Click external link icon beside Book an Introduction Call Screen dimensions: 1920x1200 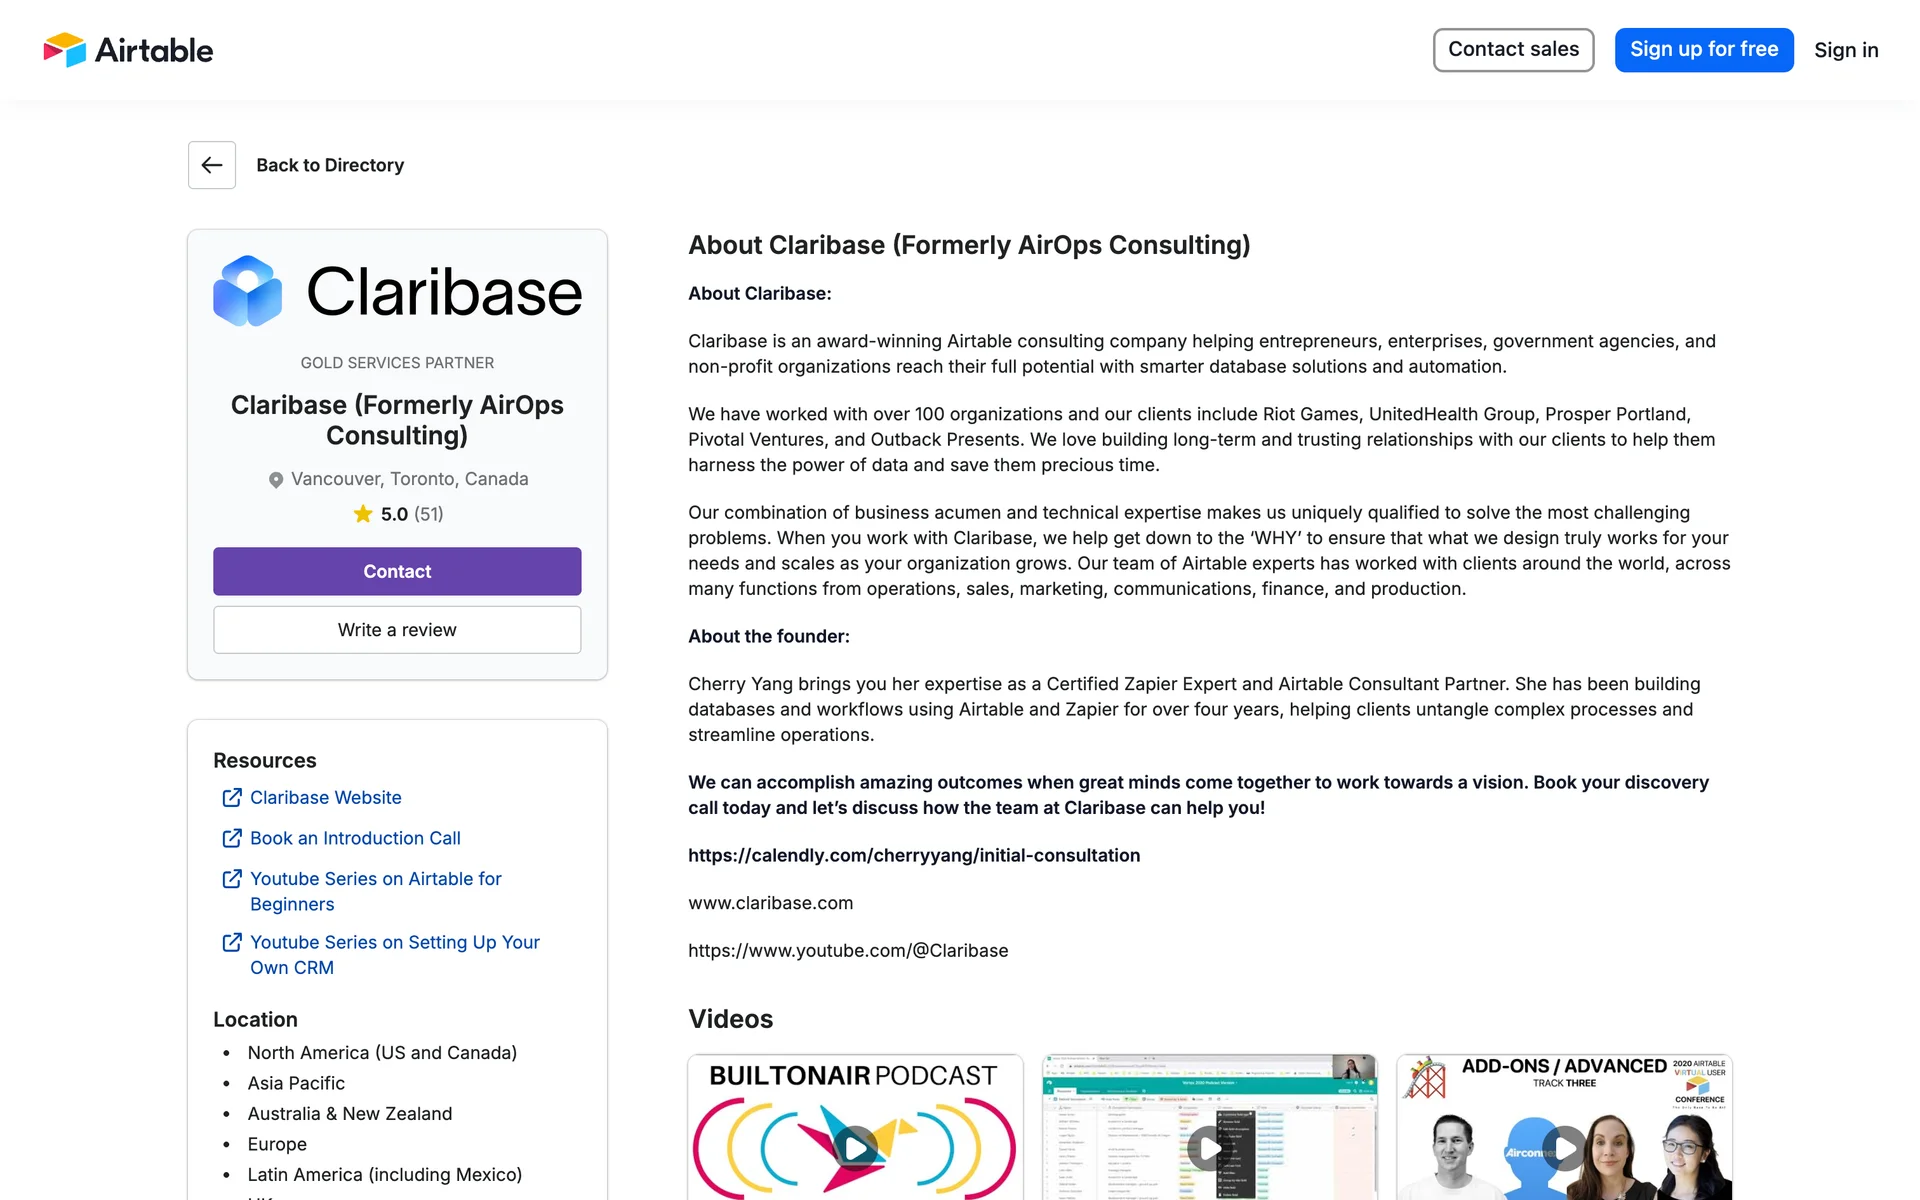(x=232, y=838)
